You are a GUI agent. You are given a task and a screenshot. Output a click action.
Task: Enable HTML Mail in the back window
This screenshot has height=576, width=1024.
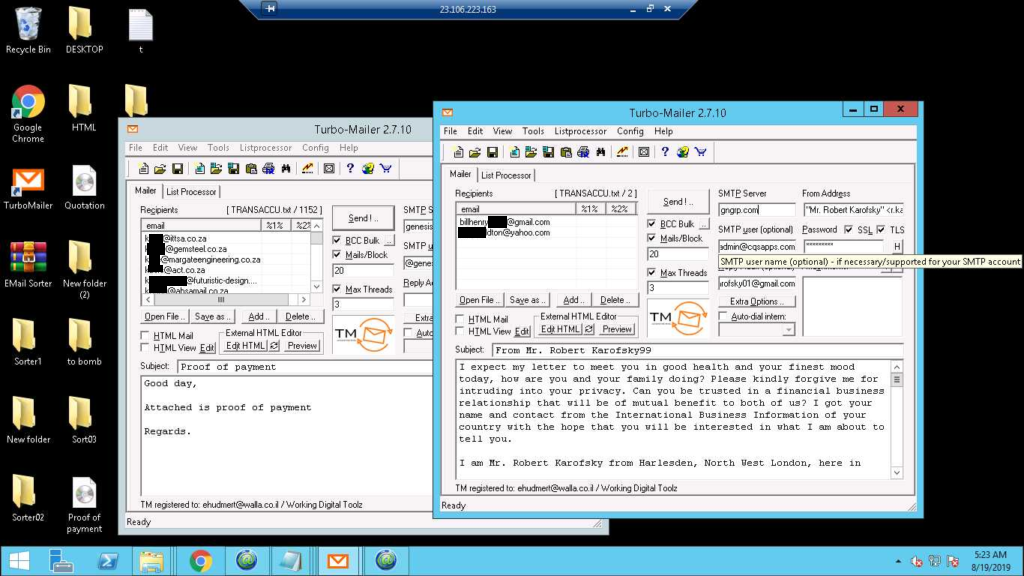(x=145, y=336)
